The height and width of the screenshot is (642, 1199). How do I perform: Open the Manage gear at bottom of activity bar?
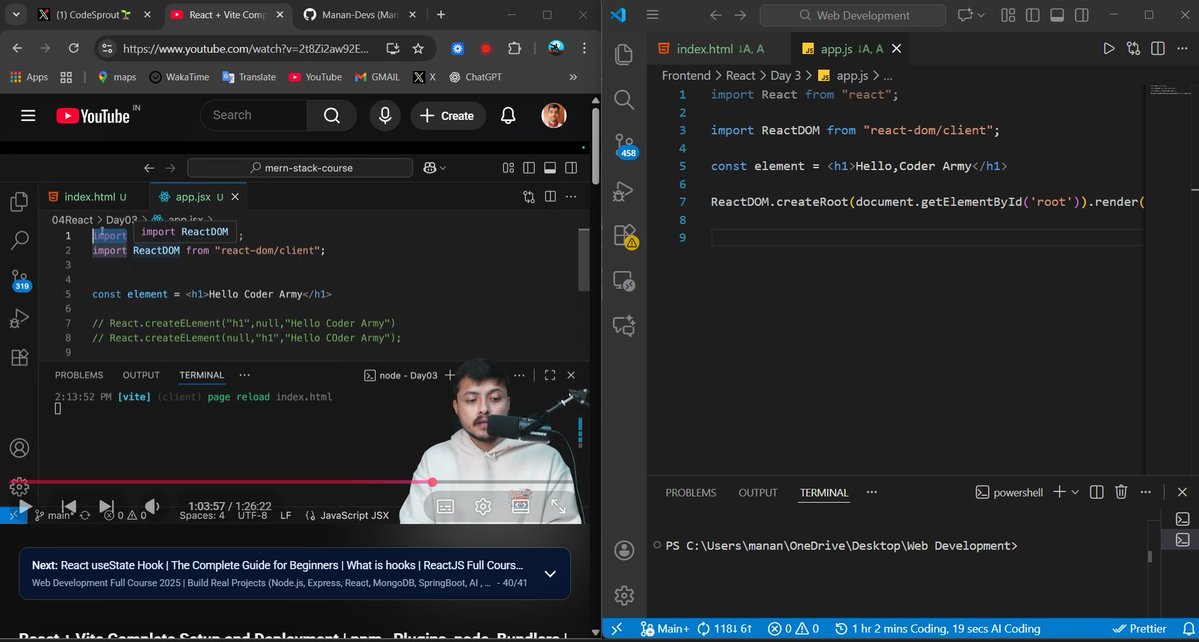click(x=623, y=595)
